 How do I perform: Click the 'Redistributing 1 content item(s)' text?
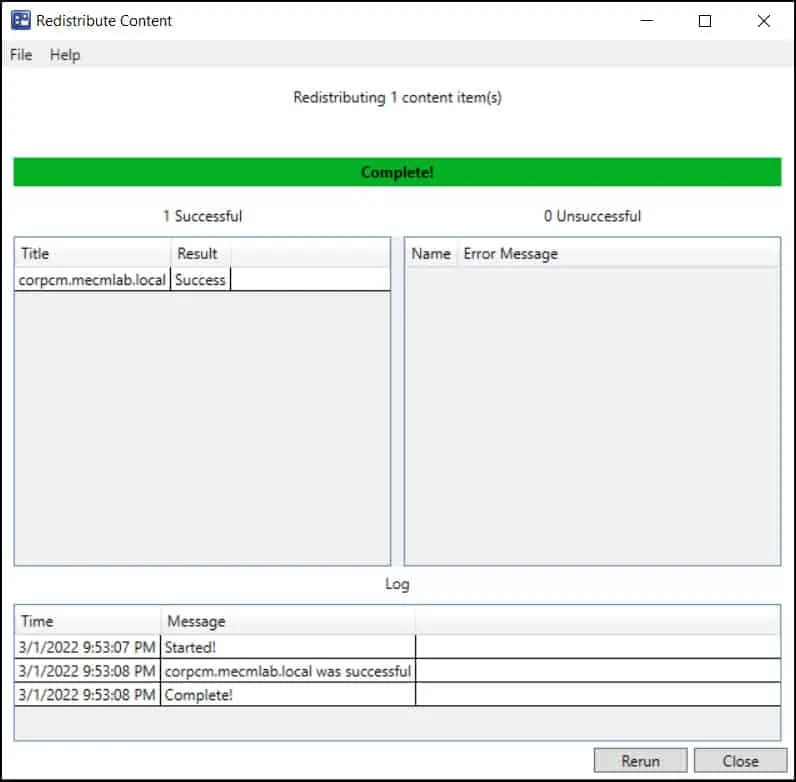click(x=397, y=97)
